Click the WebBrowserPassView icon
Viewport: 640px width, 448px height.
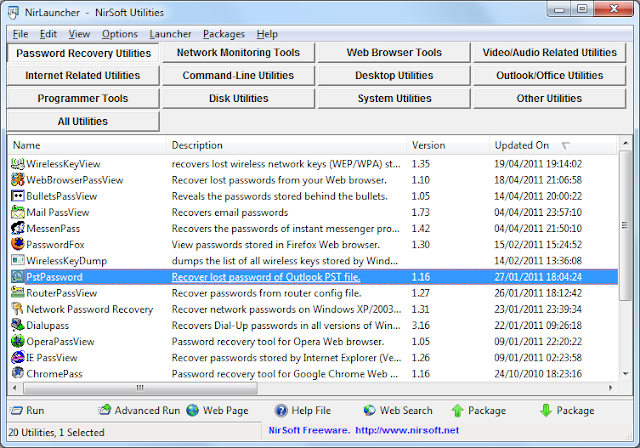click(18, 180)
